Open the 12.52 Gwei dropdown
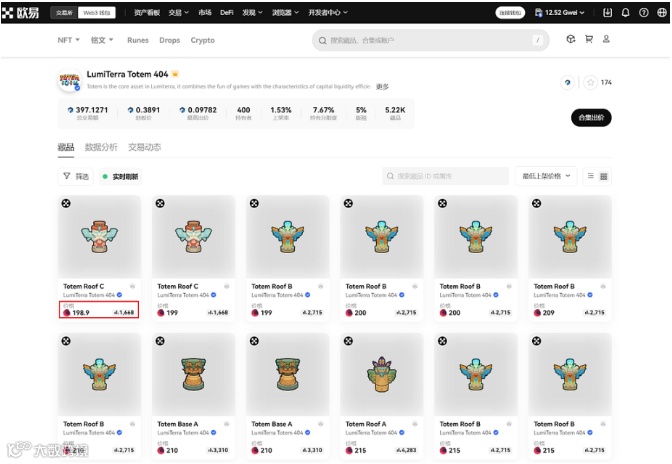This screenshot has height=464, width=672. pos(560,12)
